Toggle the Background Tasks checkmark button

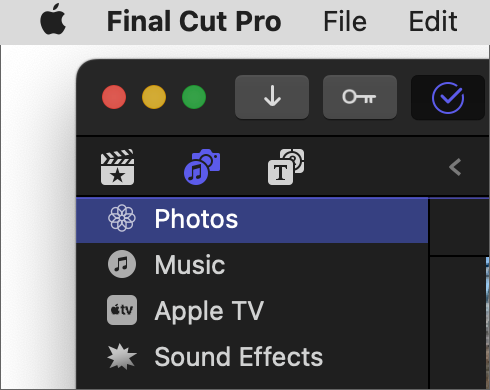(448, 98)
